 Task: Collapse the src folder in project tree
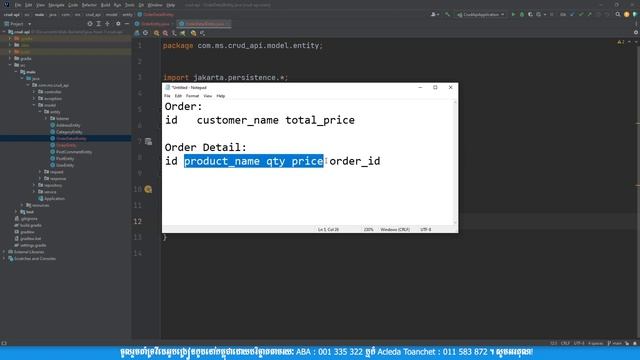pyautogui.click(x=11, y=65)
